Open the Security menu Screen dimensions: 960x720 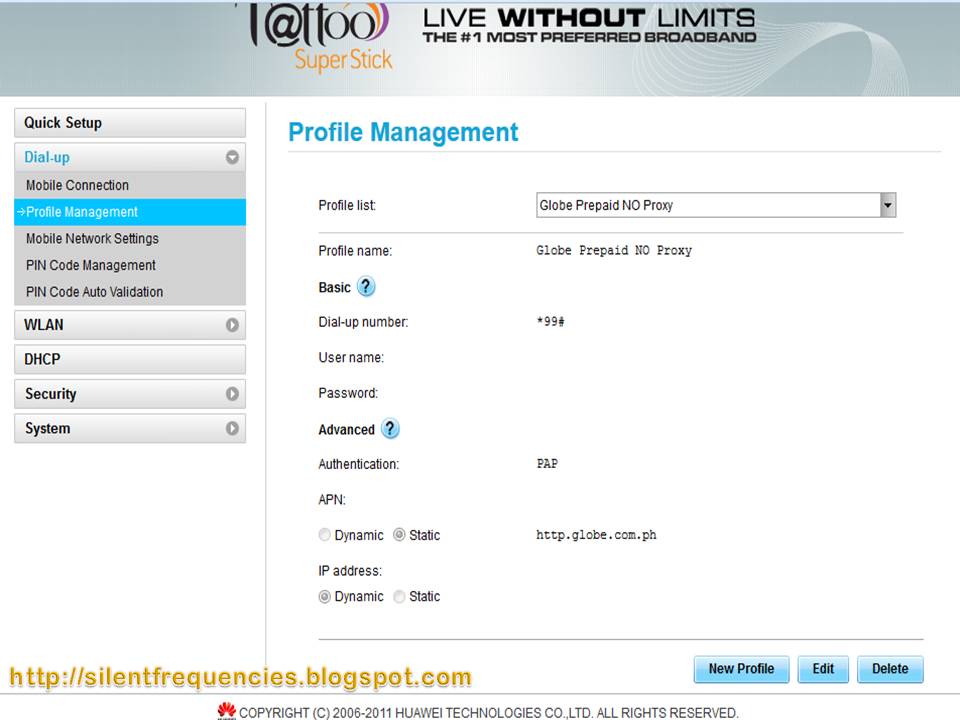click(x=130, y=394)
